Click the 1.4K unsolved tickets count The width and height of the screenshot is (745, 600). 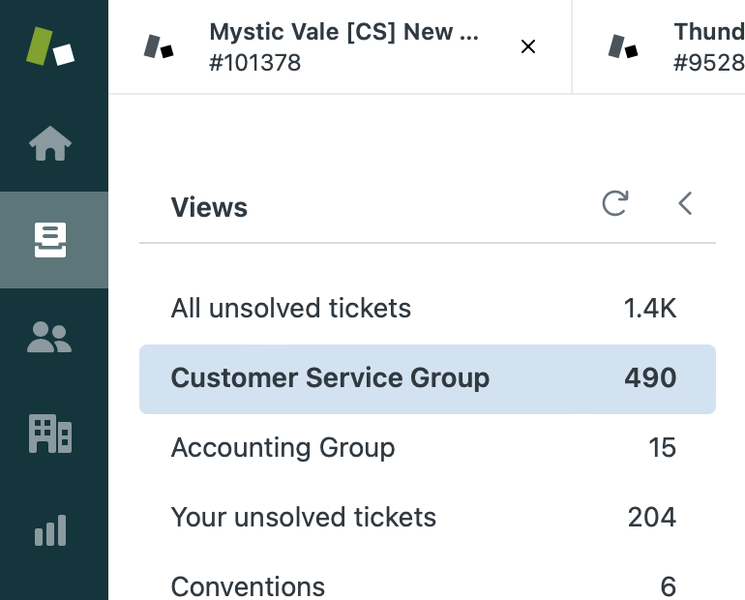point(650,308)
